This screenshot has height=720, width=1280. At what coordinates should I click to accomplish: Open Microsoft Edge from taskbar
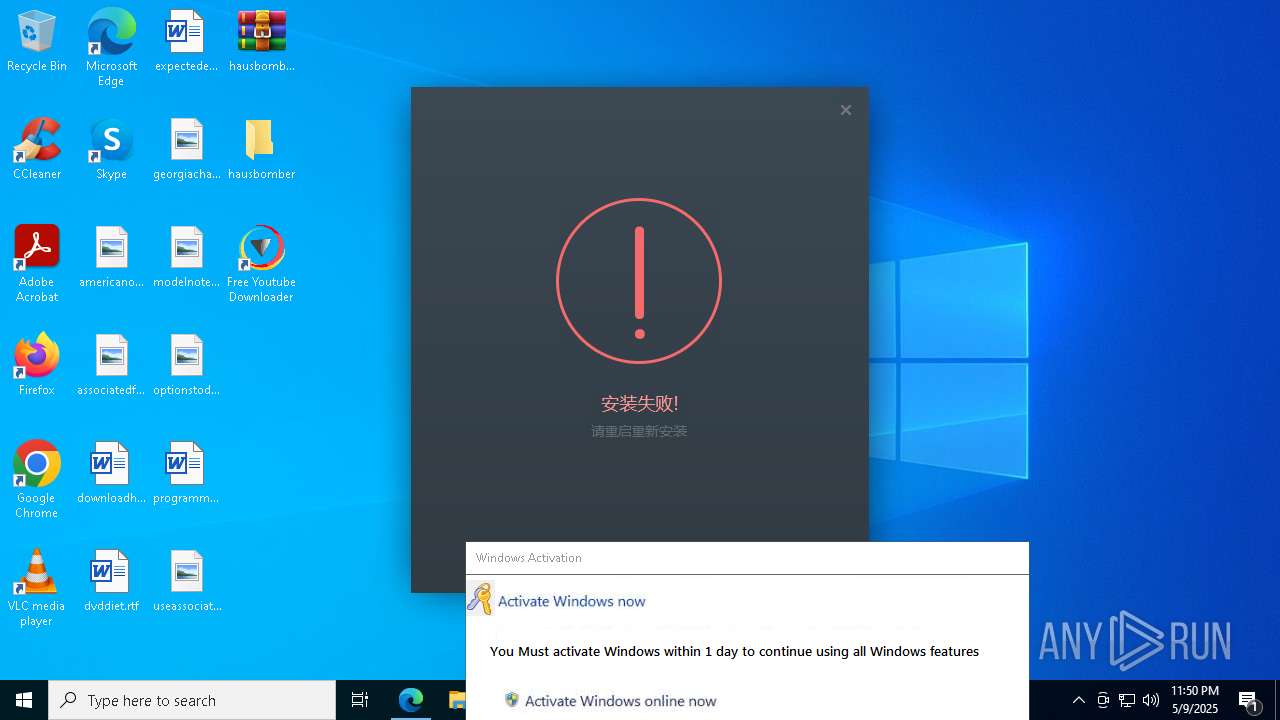click(411, 700)
